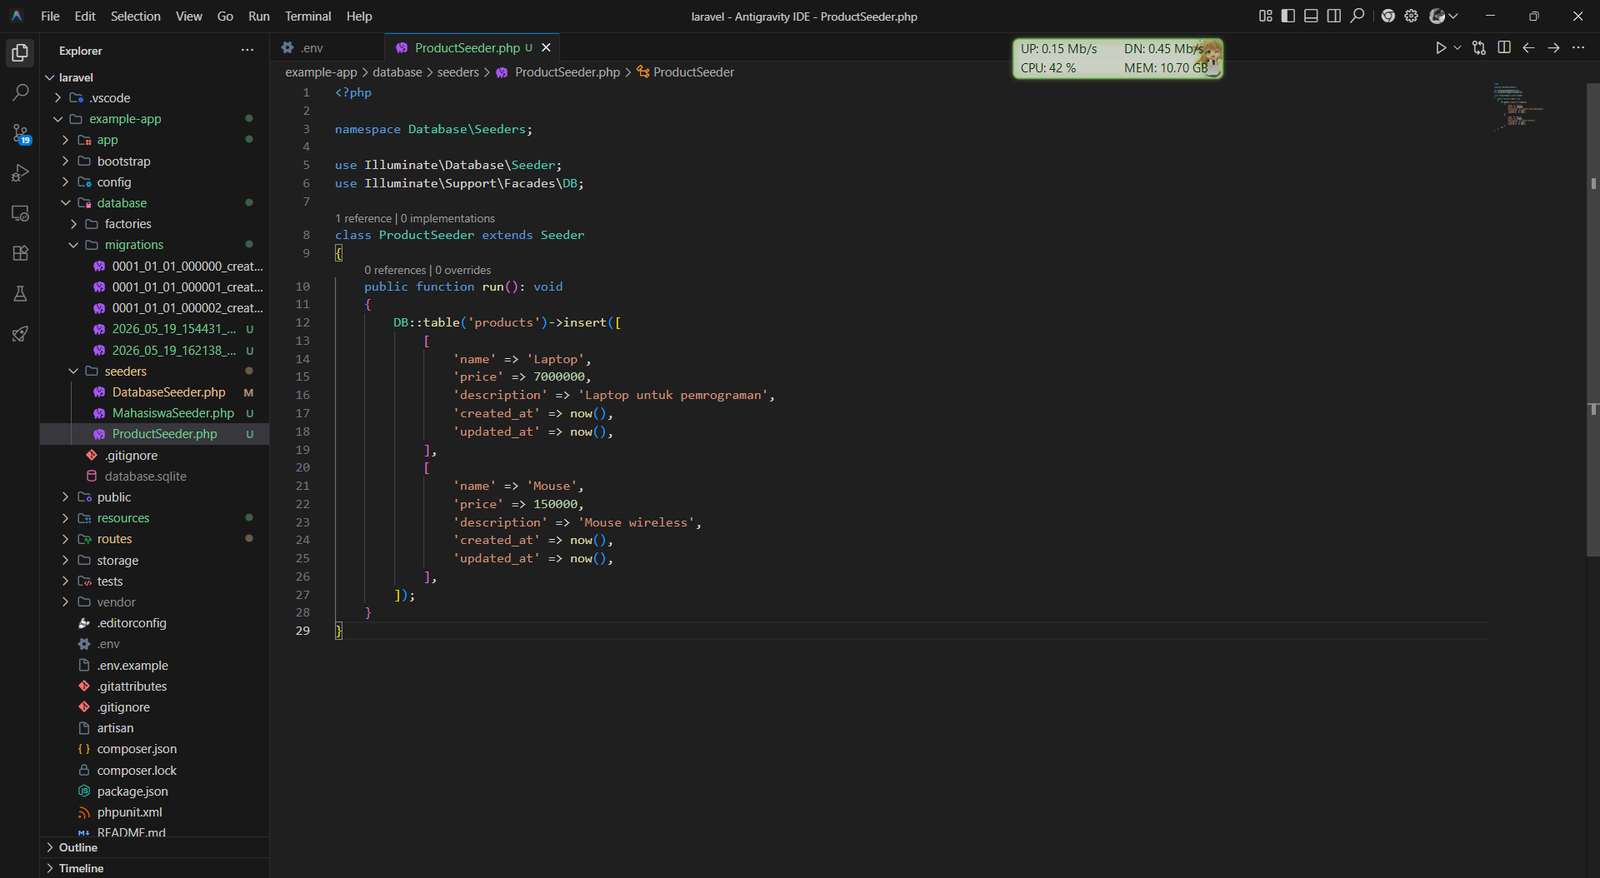Open the Explorer view in the activity bar

tap(20, 52)
